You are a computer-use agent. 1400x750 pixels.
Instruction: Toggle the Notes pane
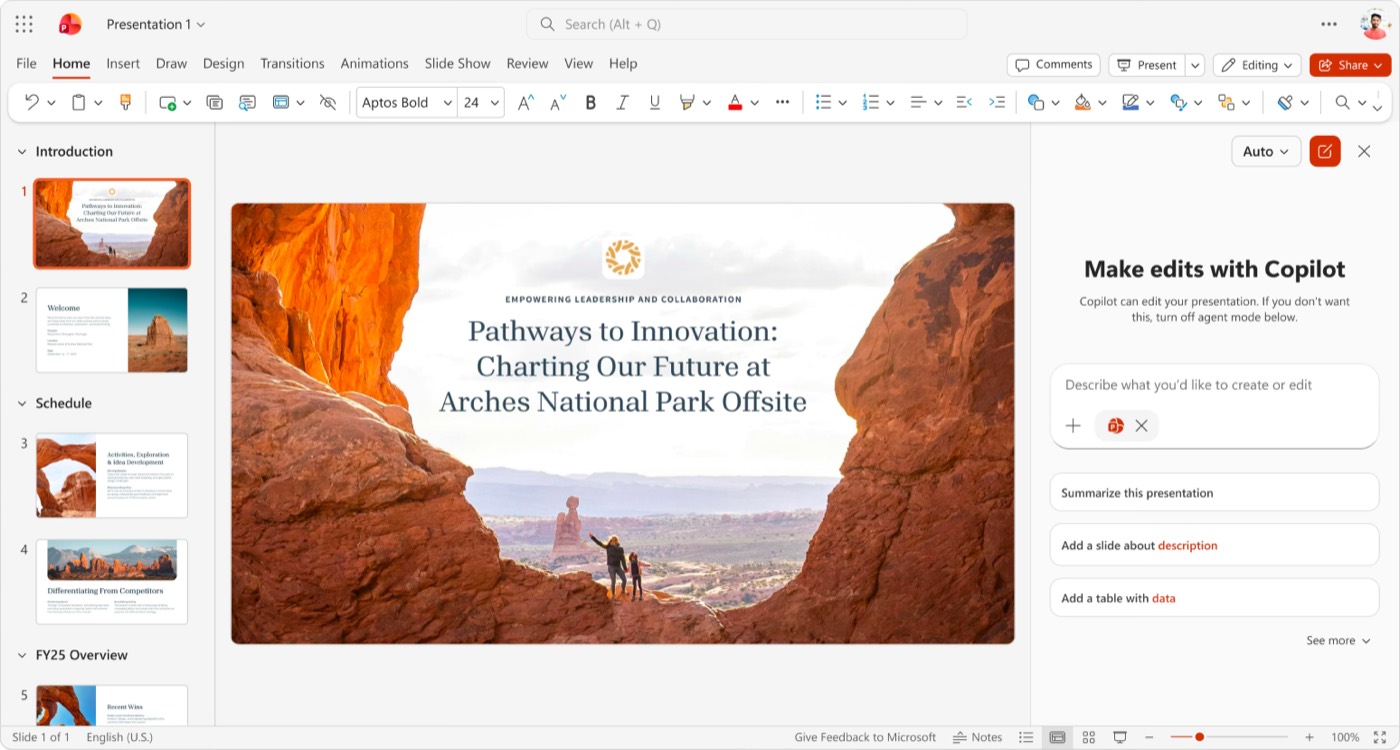977,737
